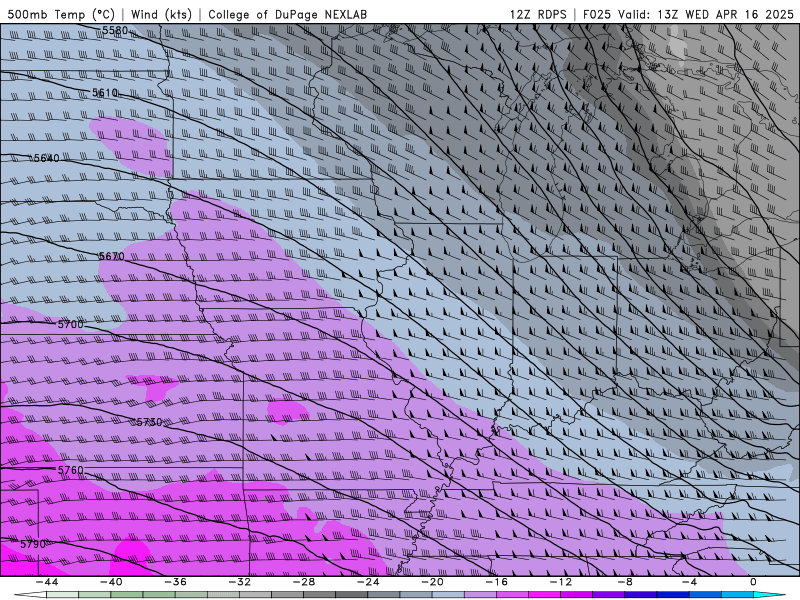800x600 pixels.
Task: Click the 5700 height contour label
Action: tap(70, 324)
